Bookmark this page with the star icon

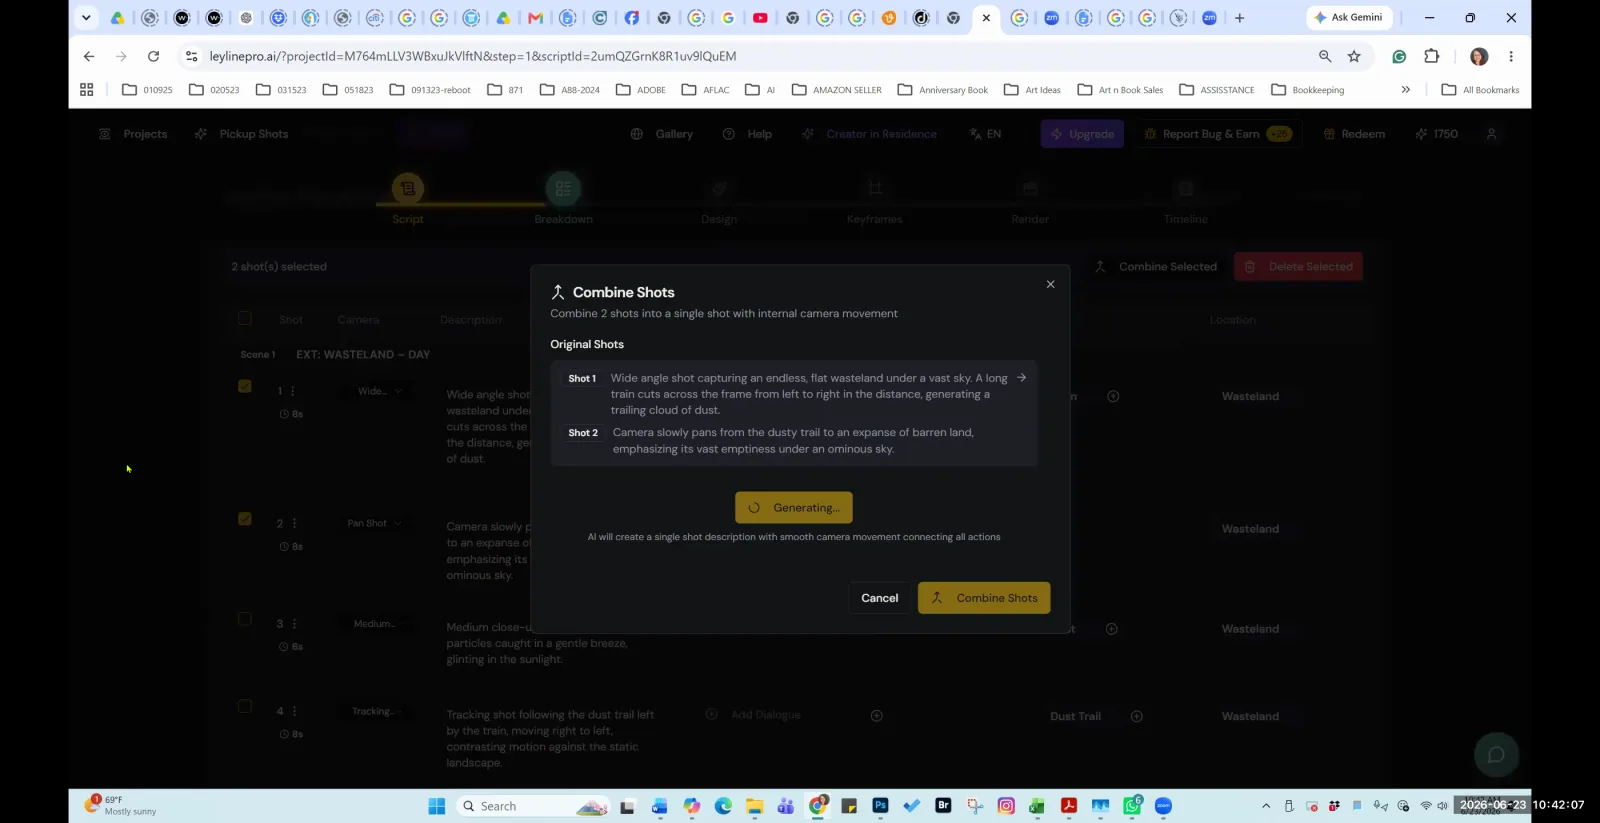[1354, 56]
